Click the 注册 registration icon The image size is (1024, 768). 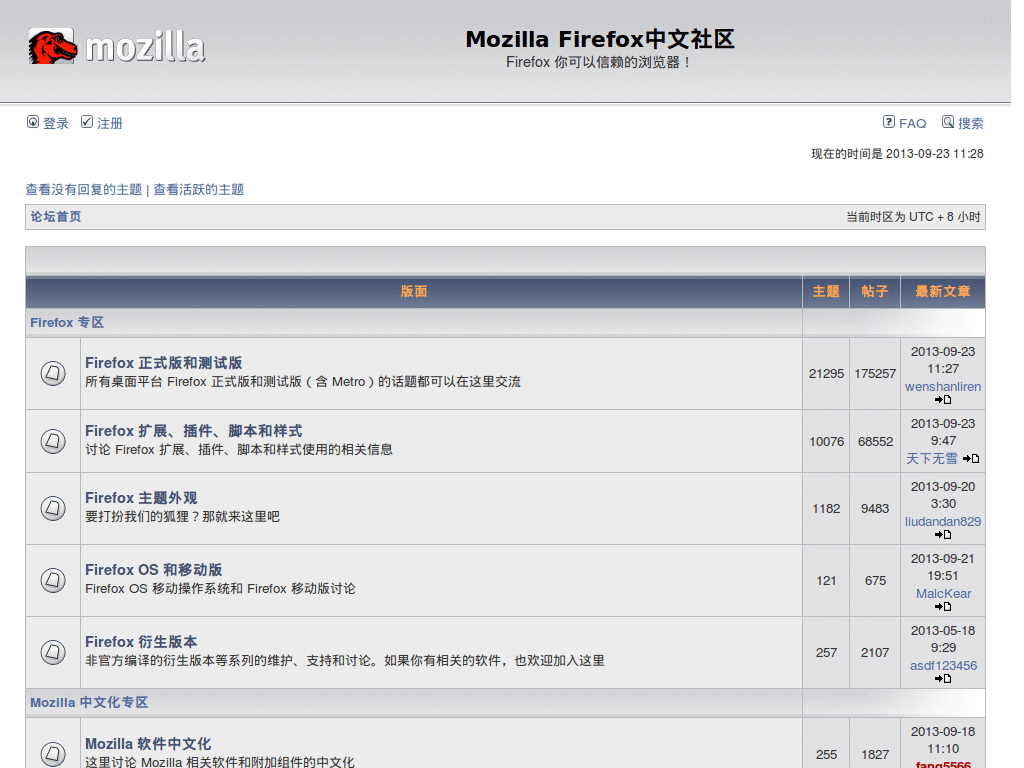(x=86, y=122)
